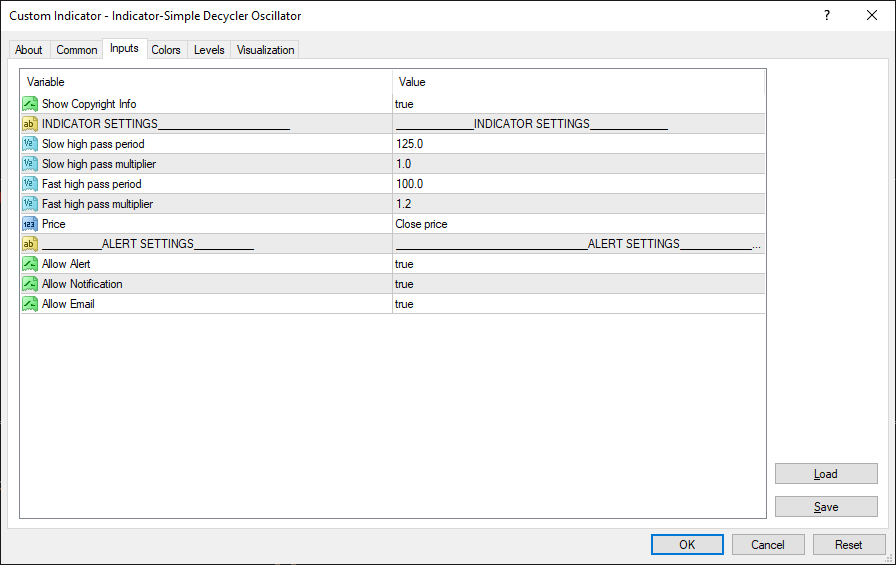The width and height of the screenshot is (896, 565).
Task: Select the 'Price' variable name
Action: (x=54, y=224)
